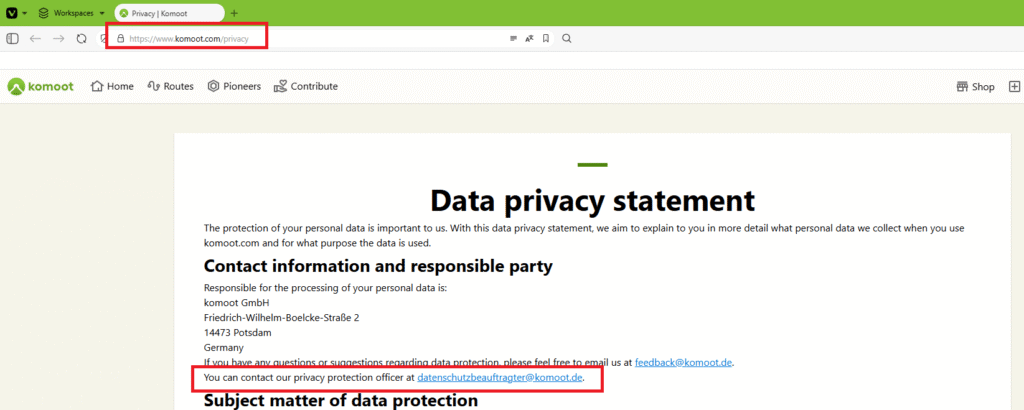Click the Workspaces stacked layers icon

tap(44, 13)
